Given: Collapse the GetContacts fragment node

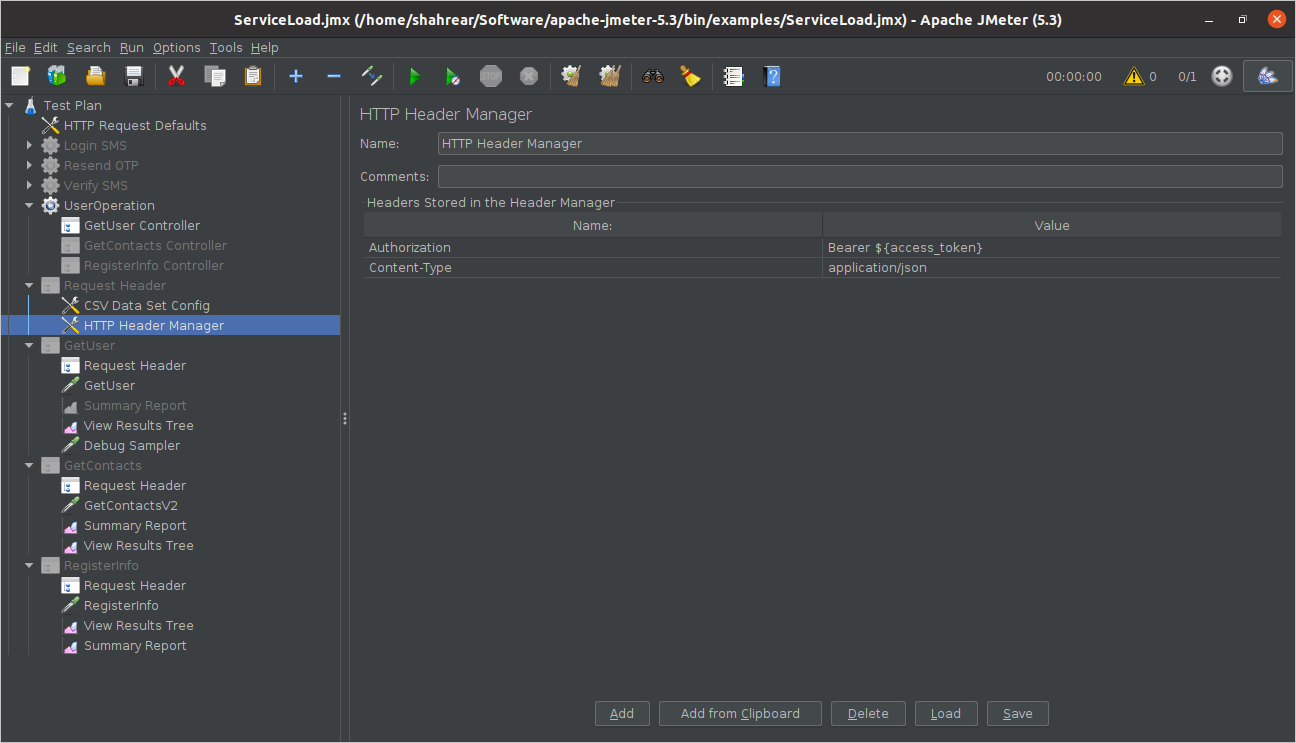Looking at the screenshot, I should point(29,465).
